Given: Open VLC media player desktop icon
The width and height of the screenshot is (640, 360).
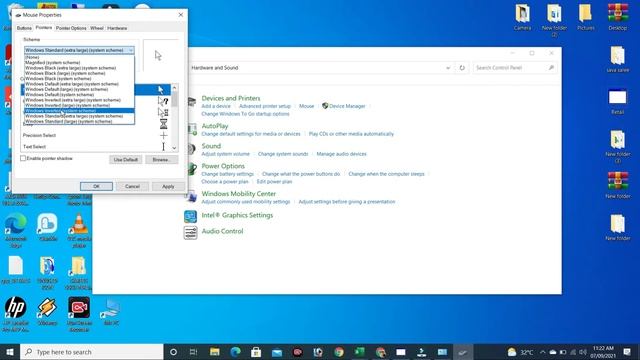Looking at the screenshot, I should 79,231.
